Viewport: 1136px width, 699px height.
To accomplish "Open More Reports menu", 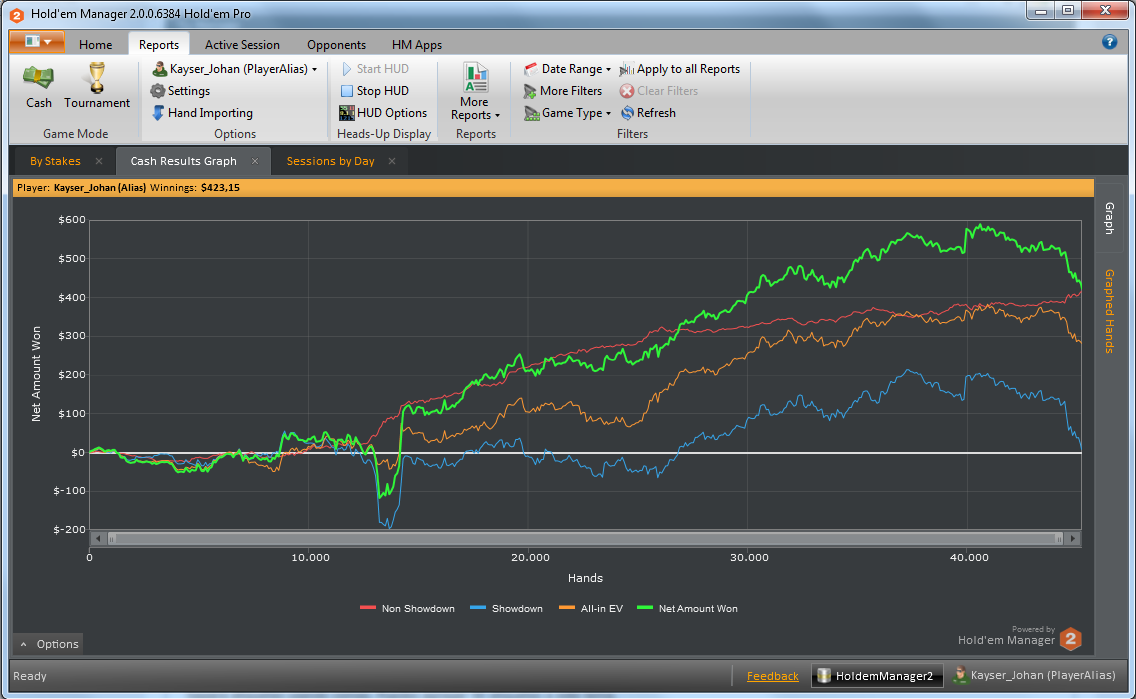I will point(475,92).
